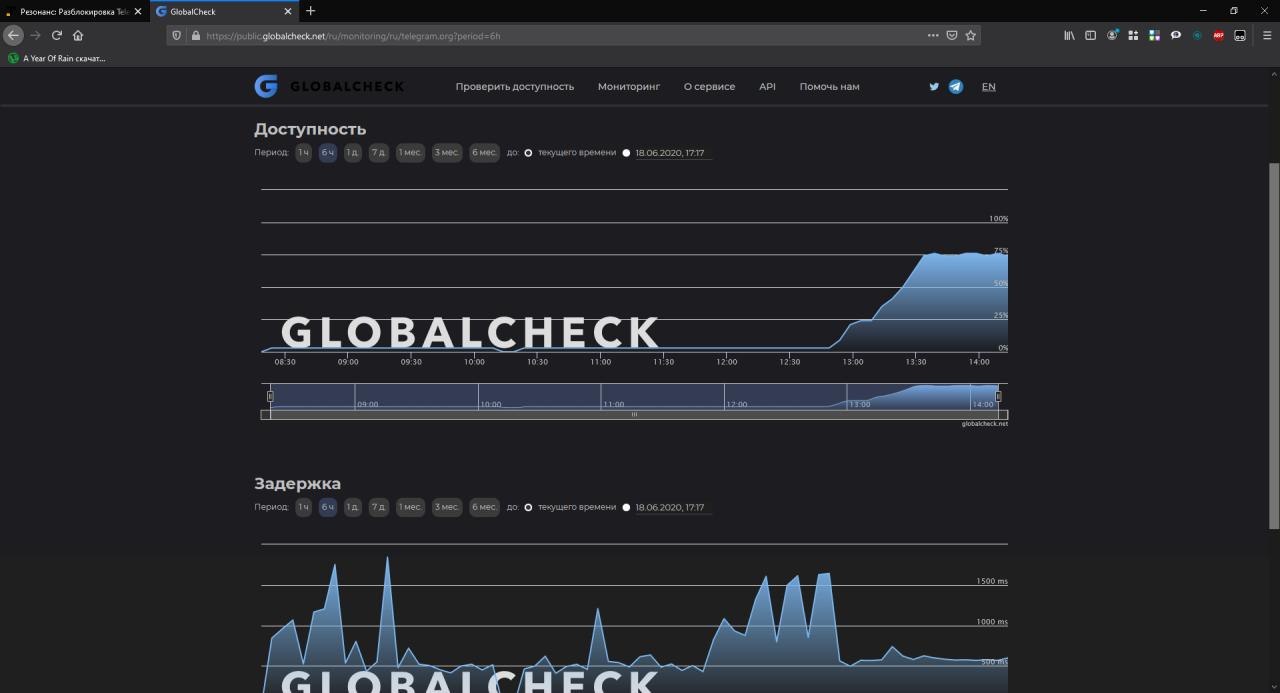Click the grid-plus extension icon
Screen dimensions: 1280x693
(1133, 35)
